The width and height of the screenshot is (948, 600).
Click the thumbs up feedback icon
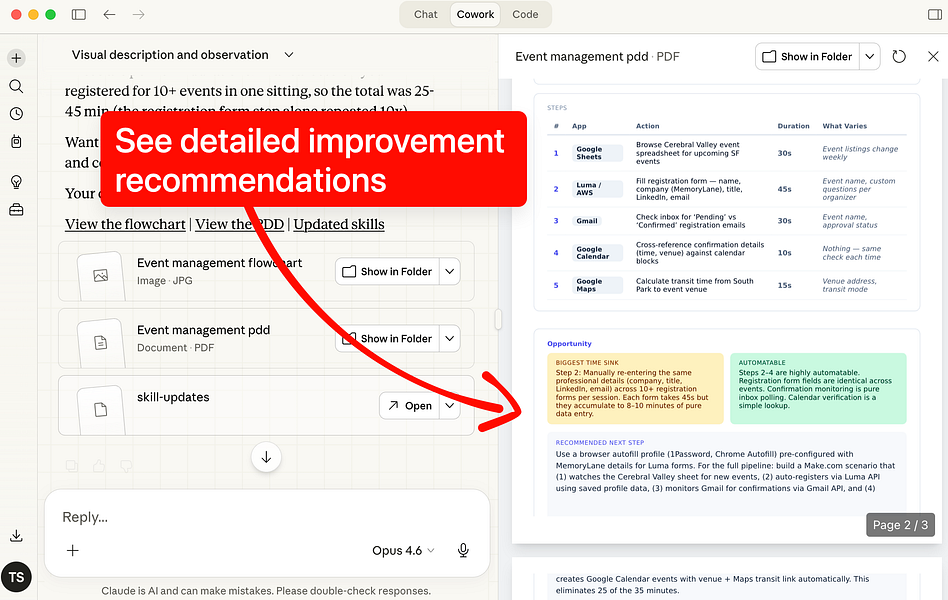pos(99,466)
